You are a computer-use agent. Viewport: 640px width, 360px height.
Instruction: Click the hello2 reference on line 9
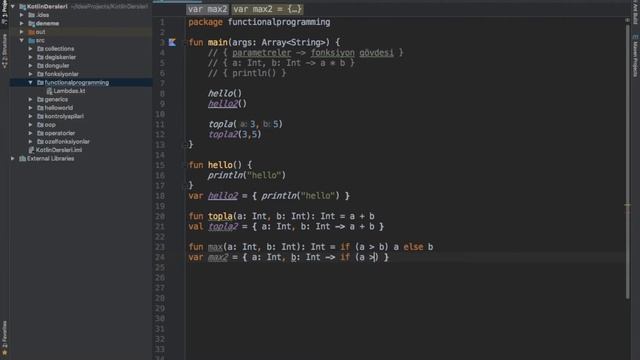223,104
